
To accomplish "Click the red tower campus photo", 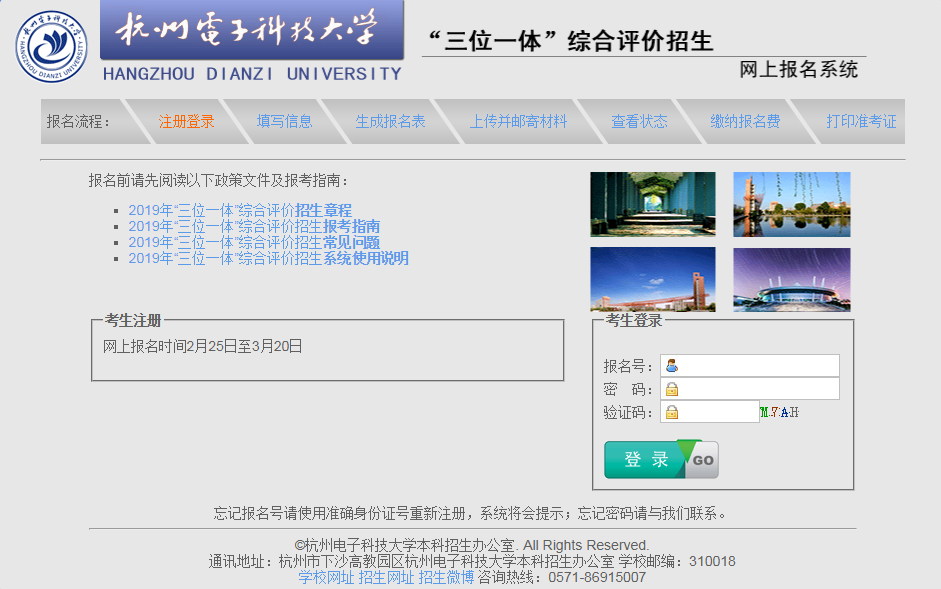I will tap(653, 279).
